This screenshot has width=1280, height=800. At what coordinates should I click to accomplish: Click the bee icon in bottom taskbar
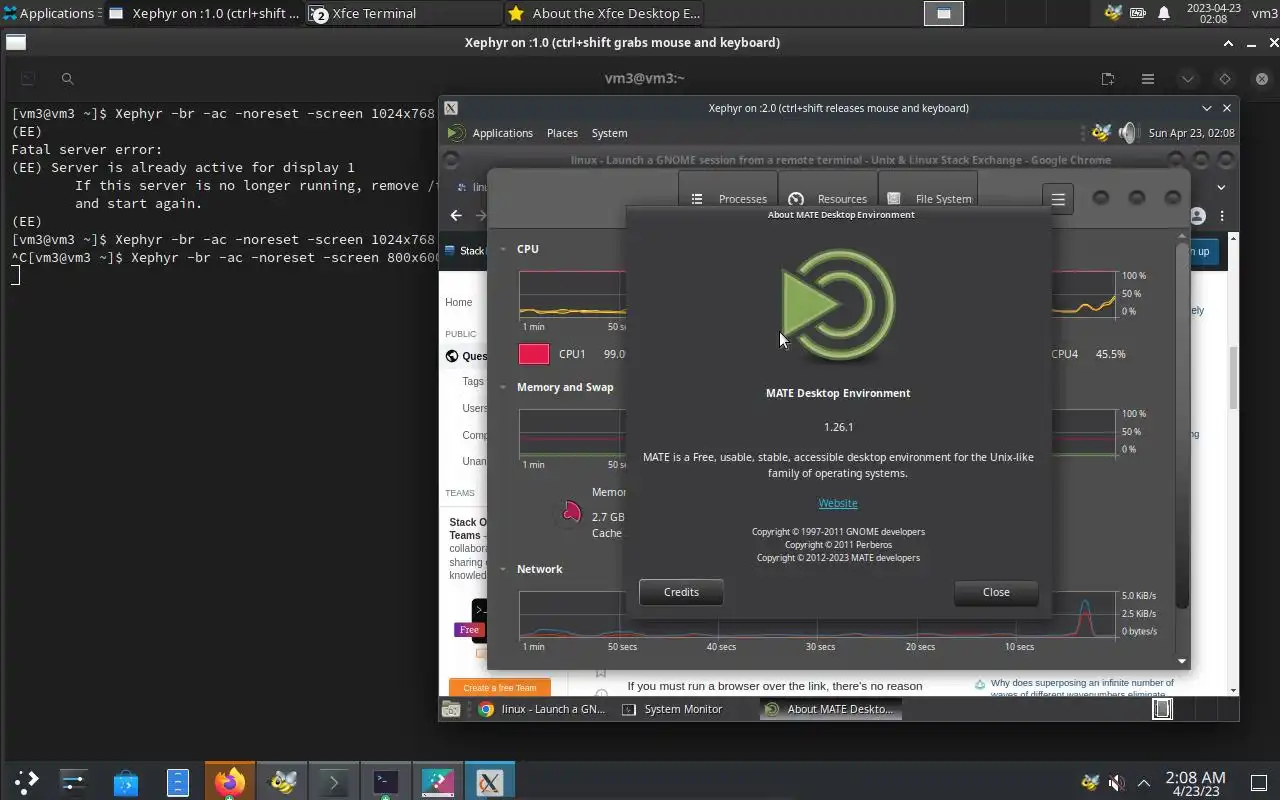click(x=283, y=782)
